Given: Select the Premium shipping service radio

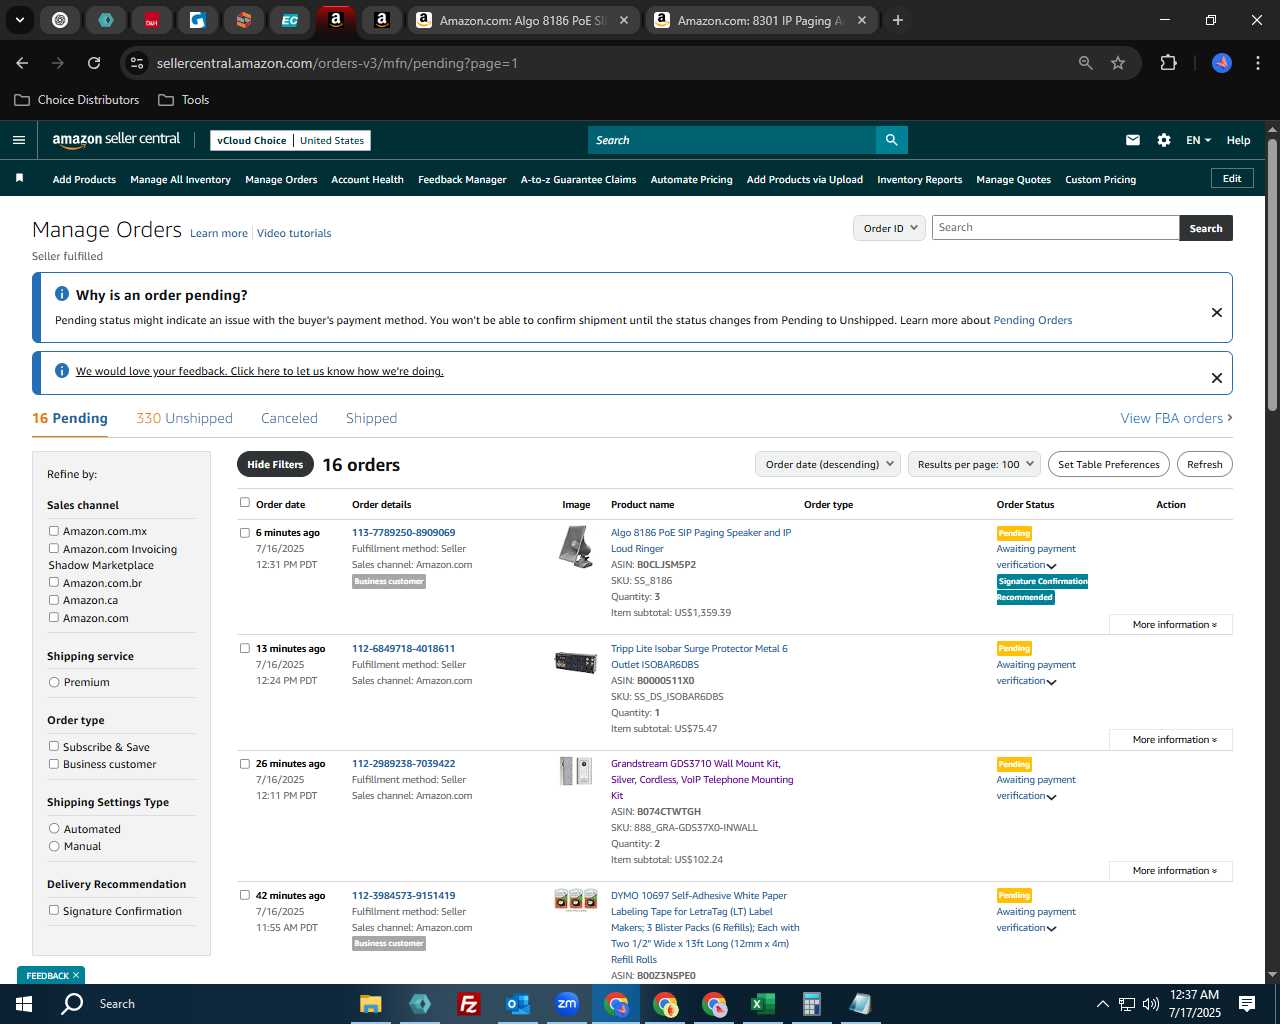Looking at the screenshot, I should (54, 682).
